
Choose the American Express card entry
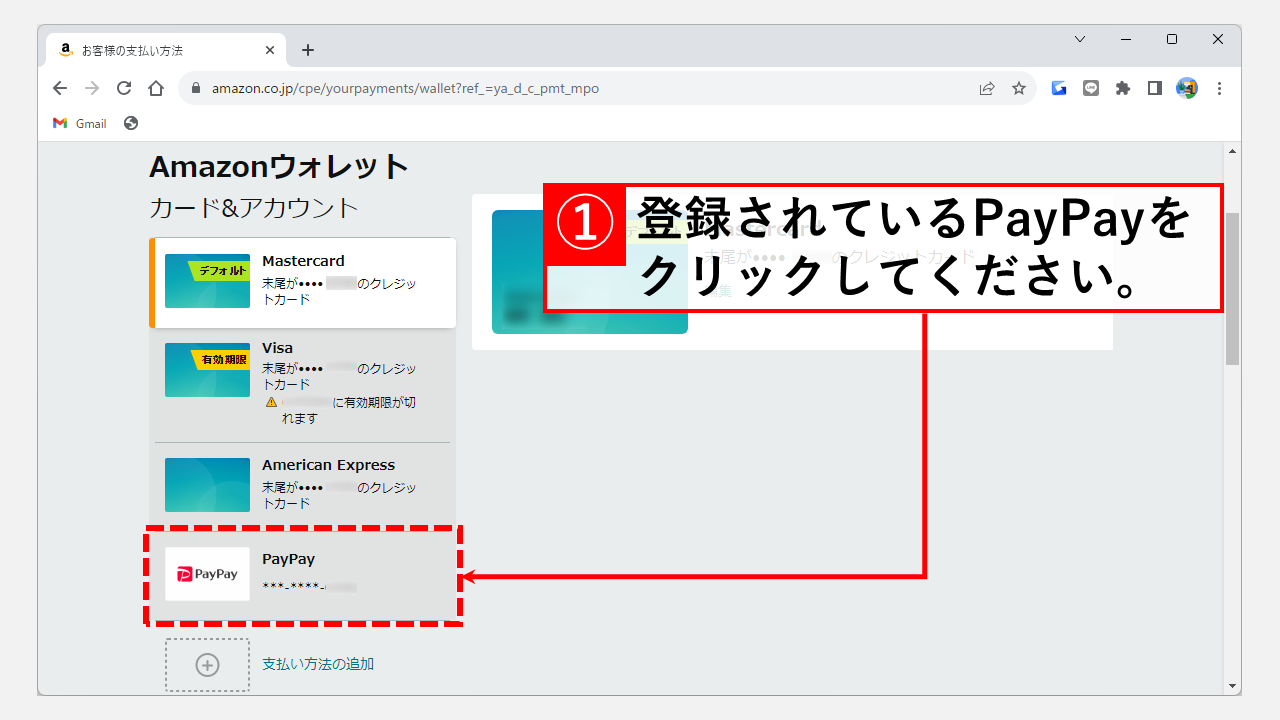[x=303, y=484]
